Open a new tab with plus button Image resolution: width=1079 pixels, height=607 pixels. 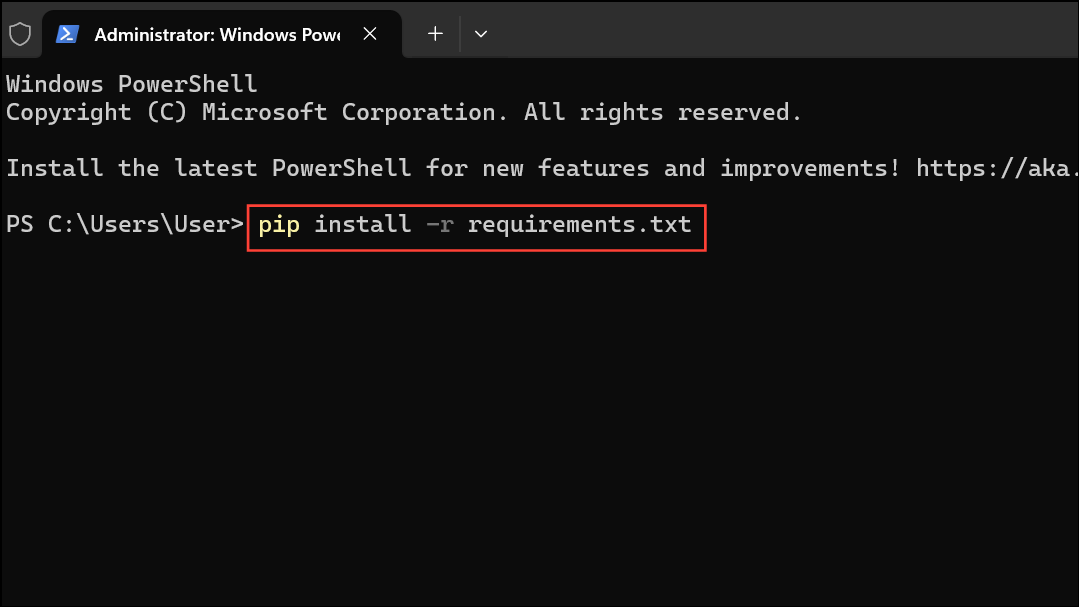435,34
